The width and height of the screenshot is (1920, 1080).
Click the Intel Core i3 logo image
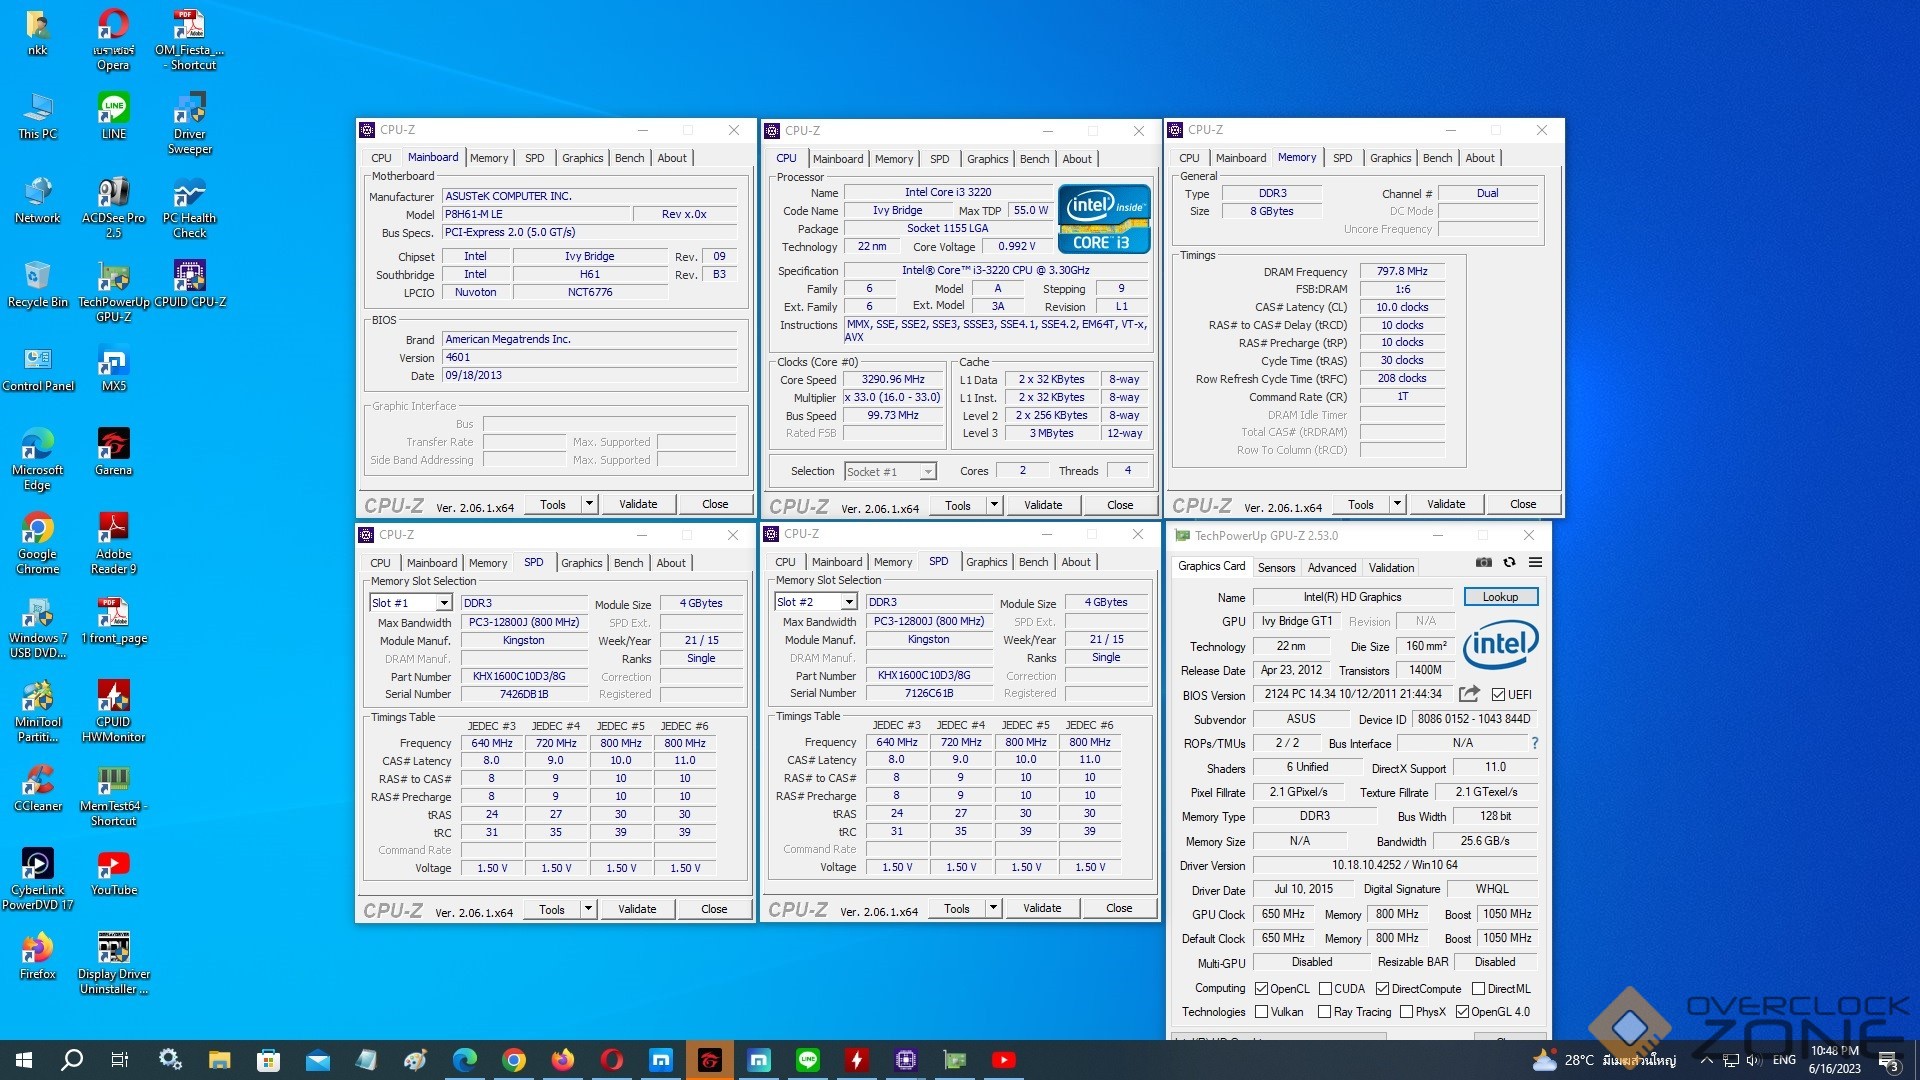pos(1104,218)
